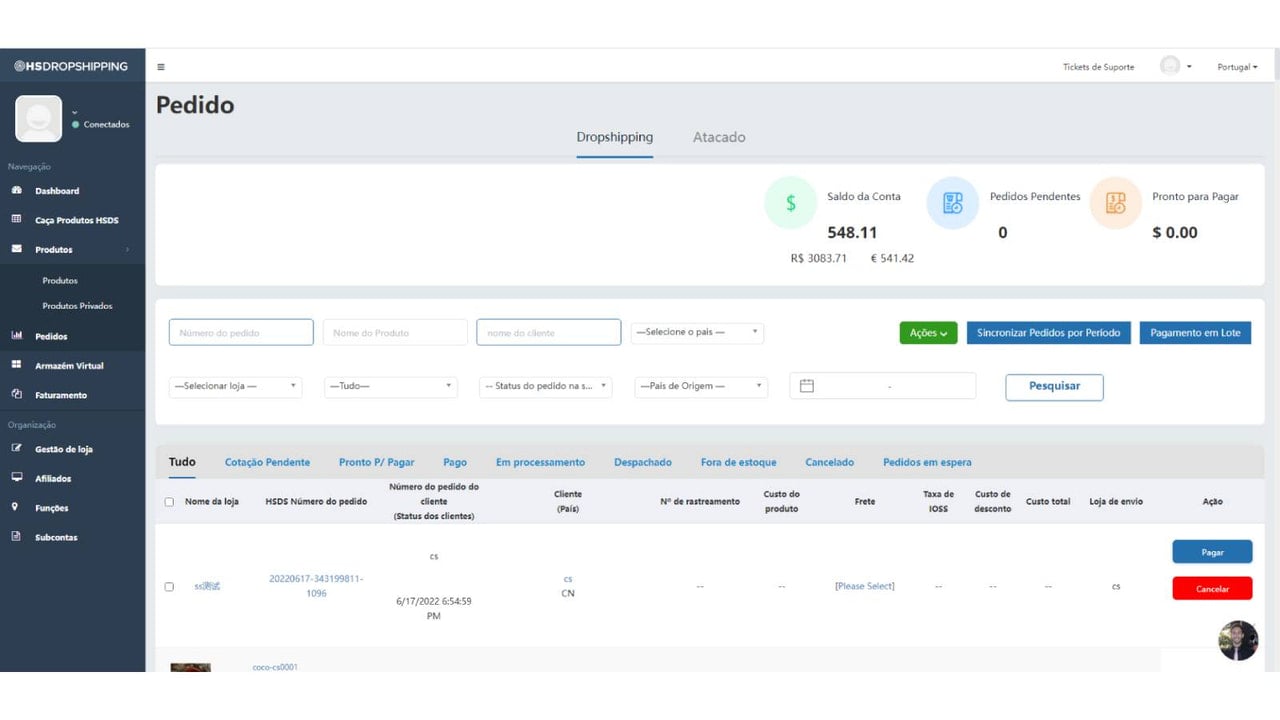Open the Dashboard sidebar icon
This screenshot has width=1280, height=720.
pyautogui.click(x=16, y=190)
